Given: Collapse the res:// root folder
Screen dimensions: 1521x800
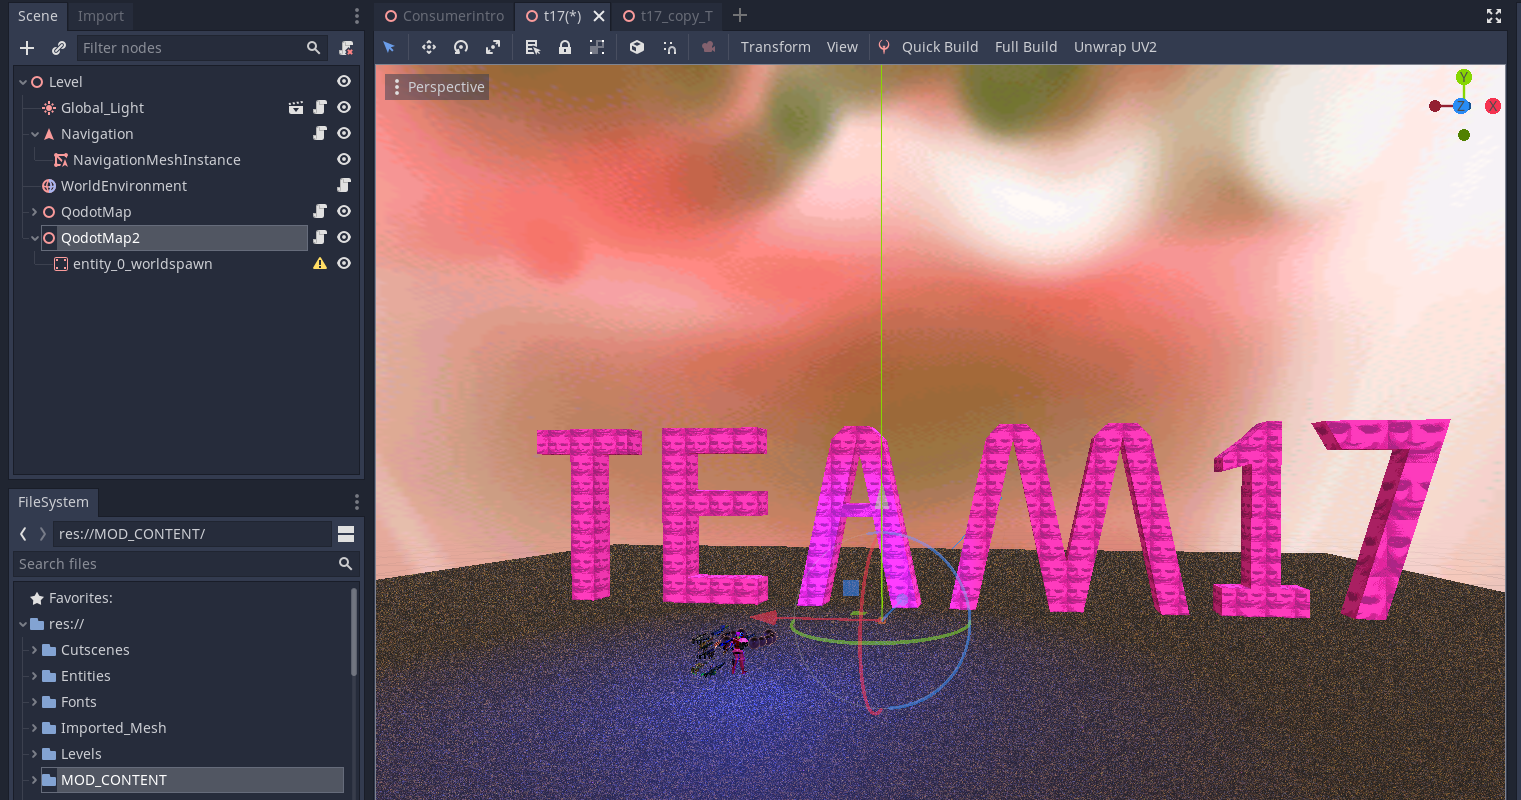Looking at the screenshot, I should point(23,624).
